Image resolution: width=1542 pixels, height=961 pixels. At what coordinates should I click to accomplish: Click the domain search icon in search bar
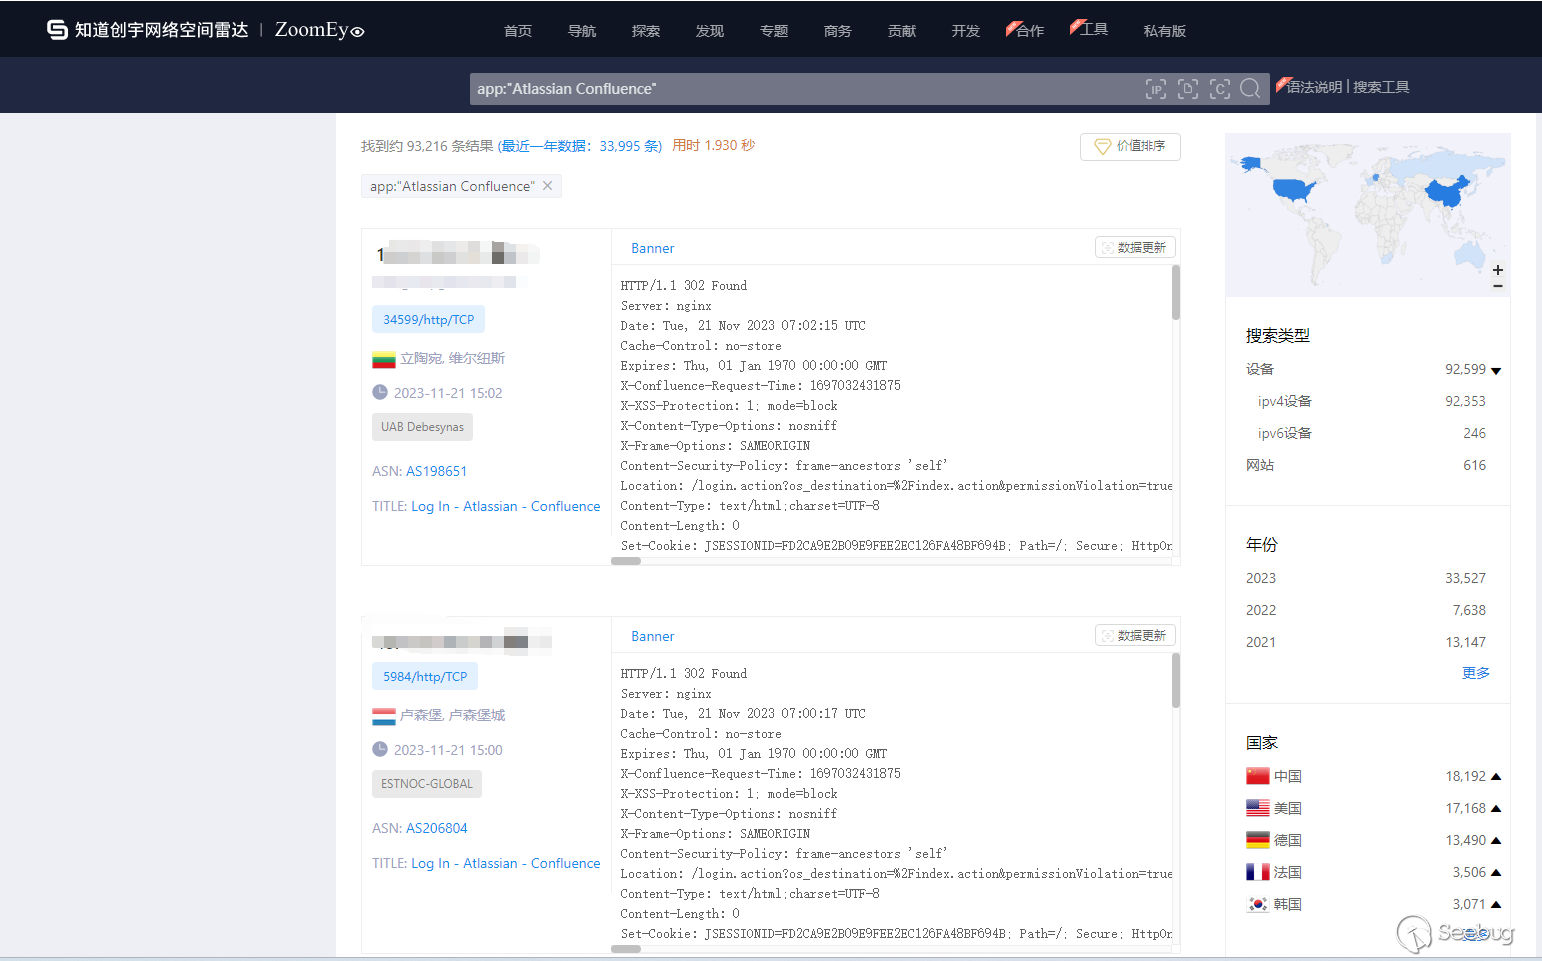coord(1188,89)
